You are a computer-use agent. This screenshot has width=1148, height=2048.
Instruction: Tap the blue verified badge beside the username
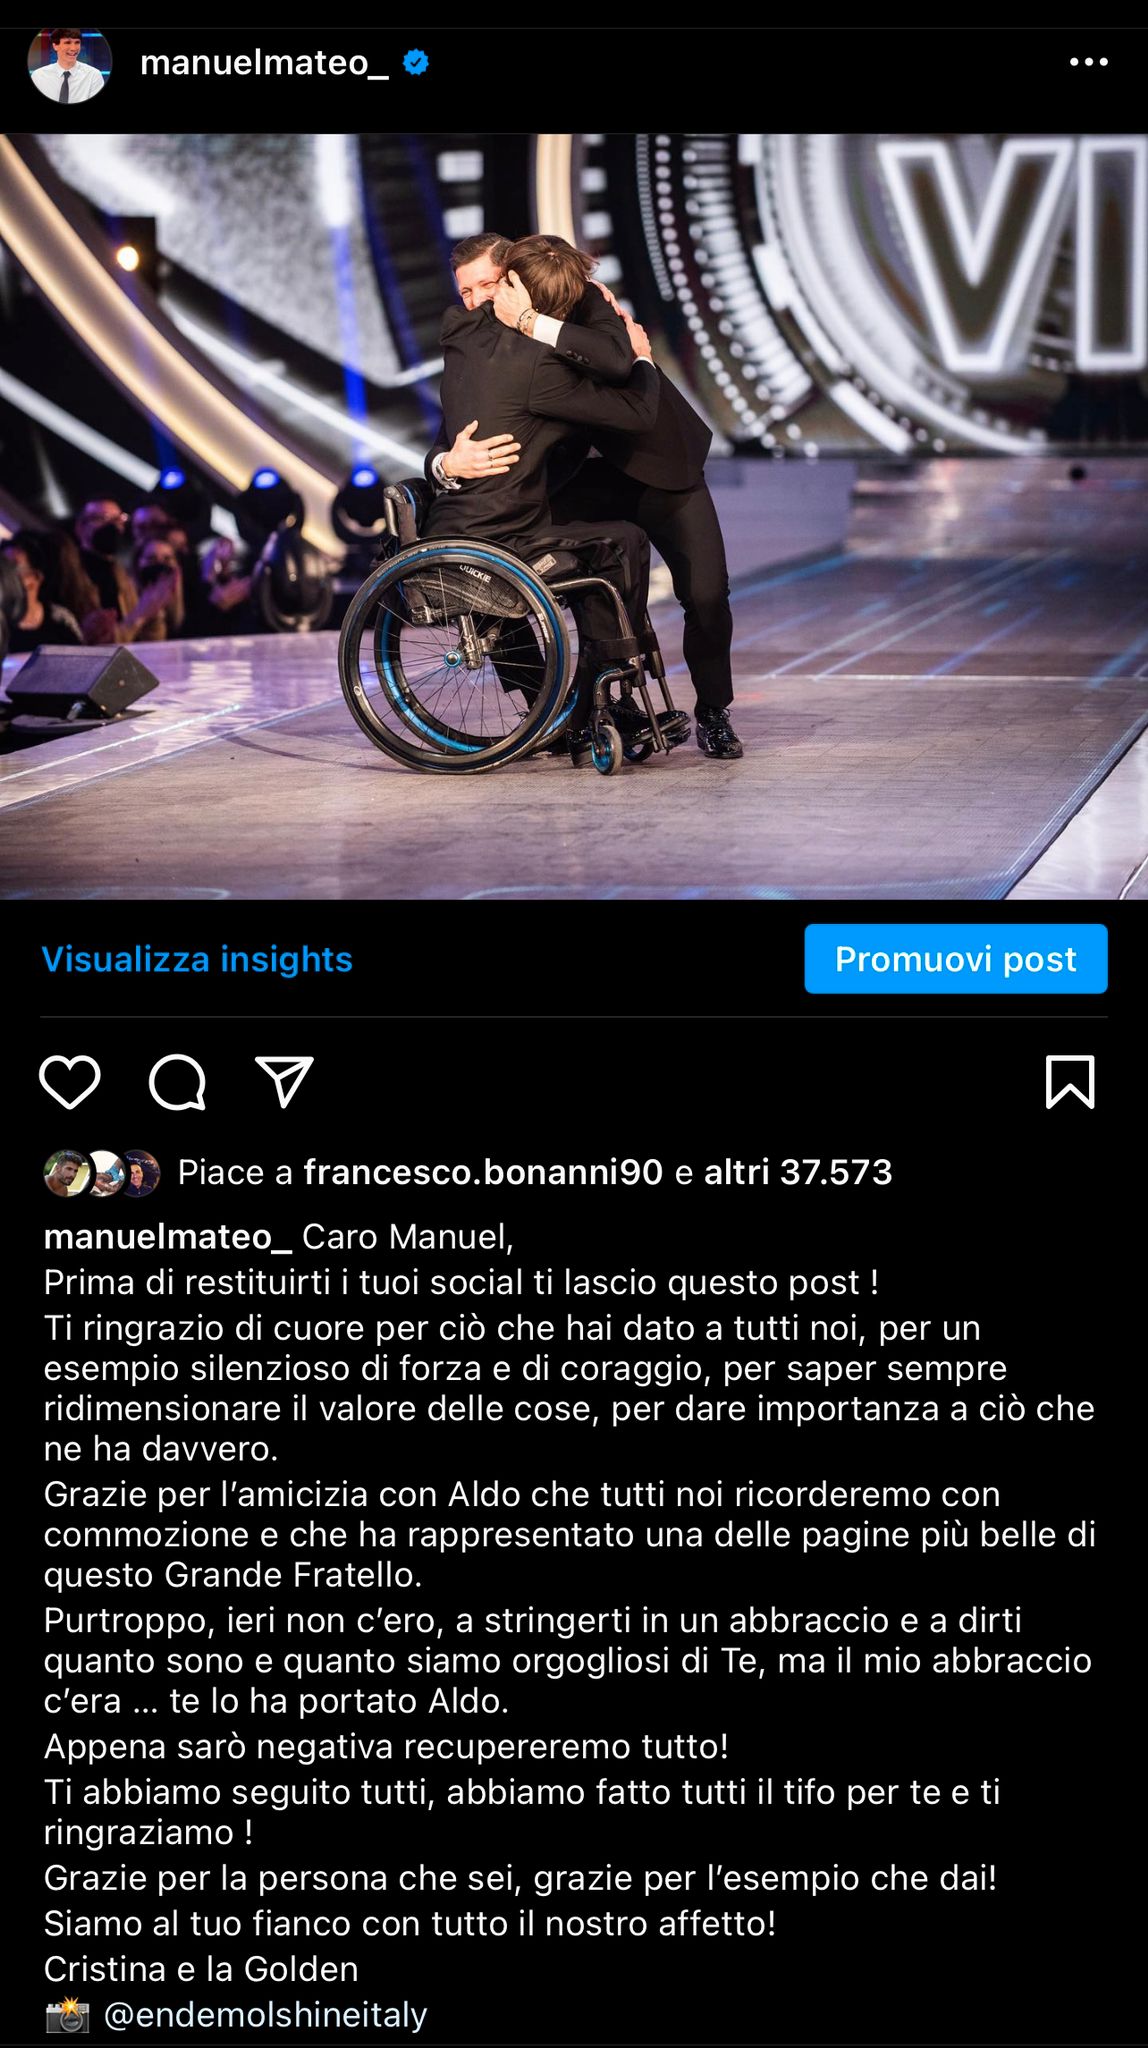(416, 63)
